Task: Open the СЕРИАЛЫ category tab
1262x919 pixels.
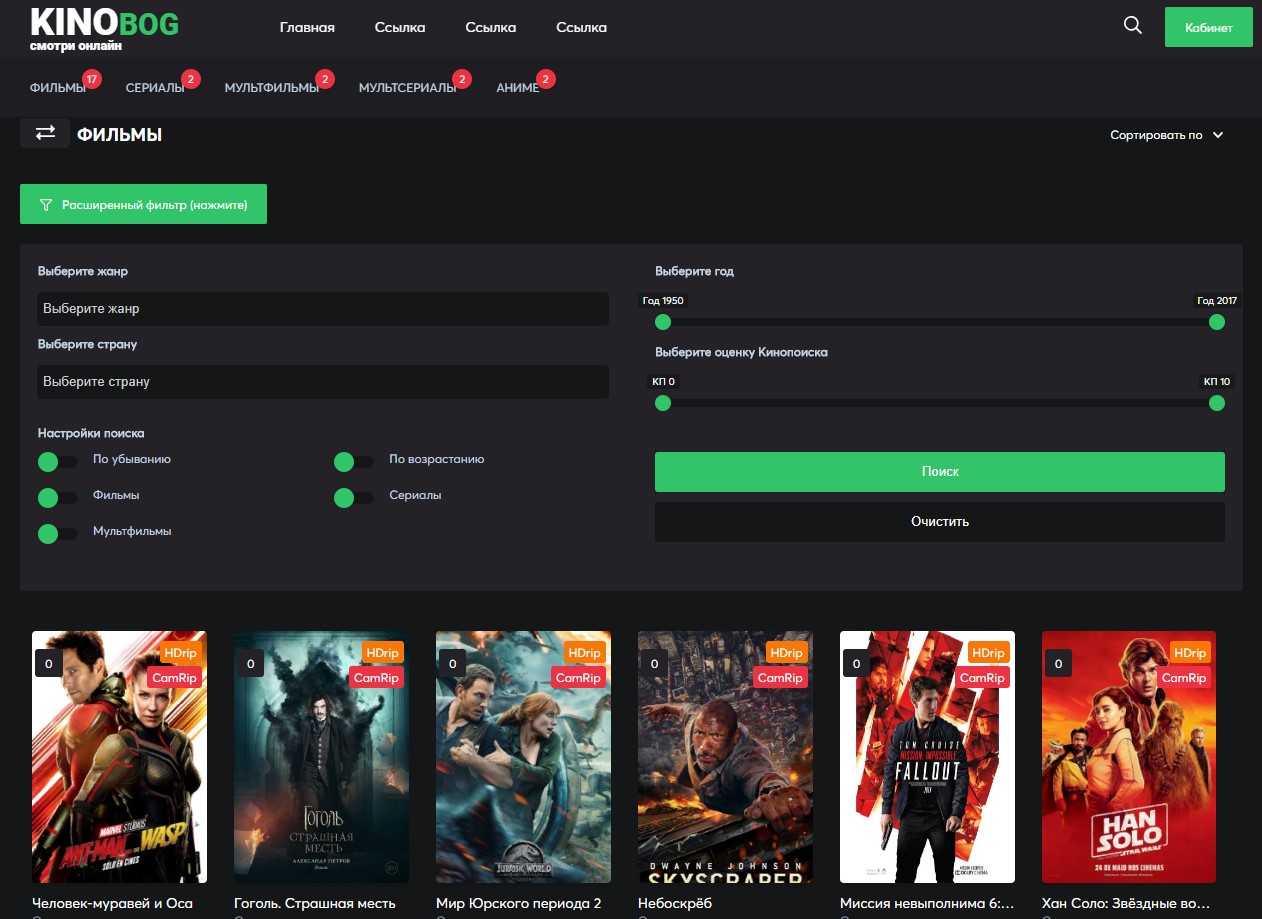Action: tap(155, 88)
